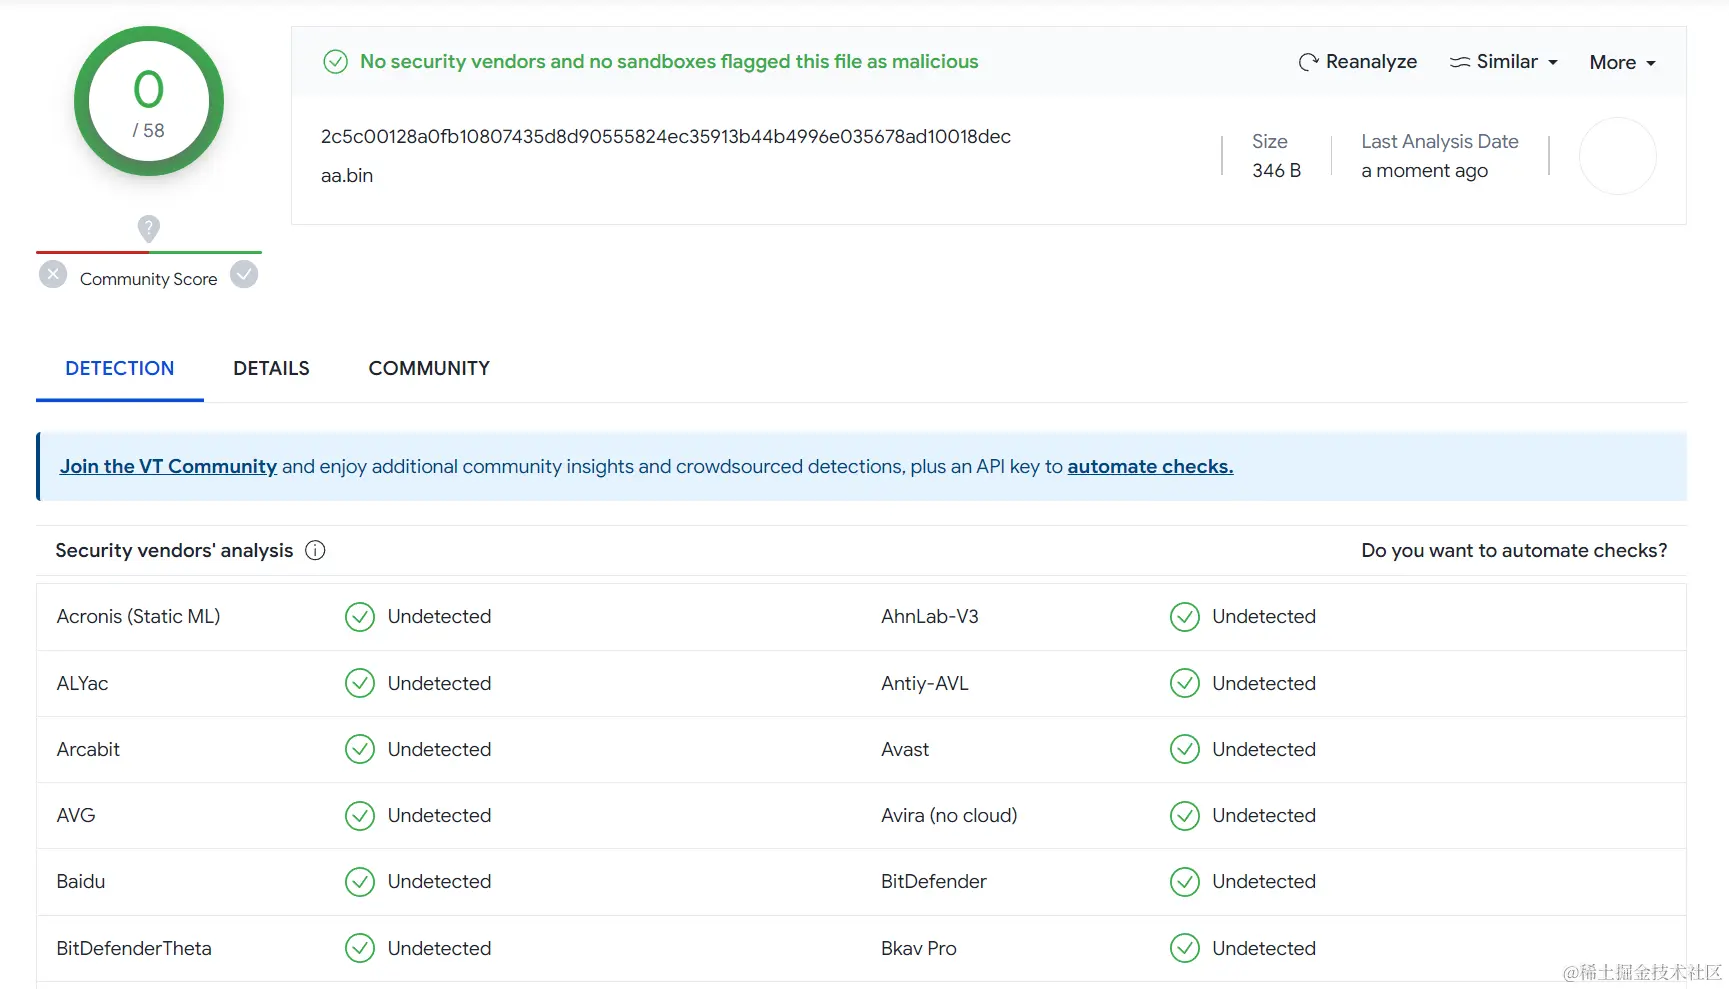This screenshot has height=989, width=1729.
Task: Expand the Similar dropdown arrow
Action: (x=1553, y=62)
